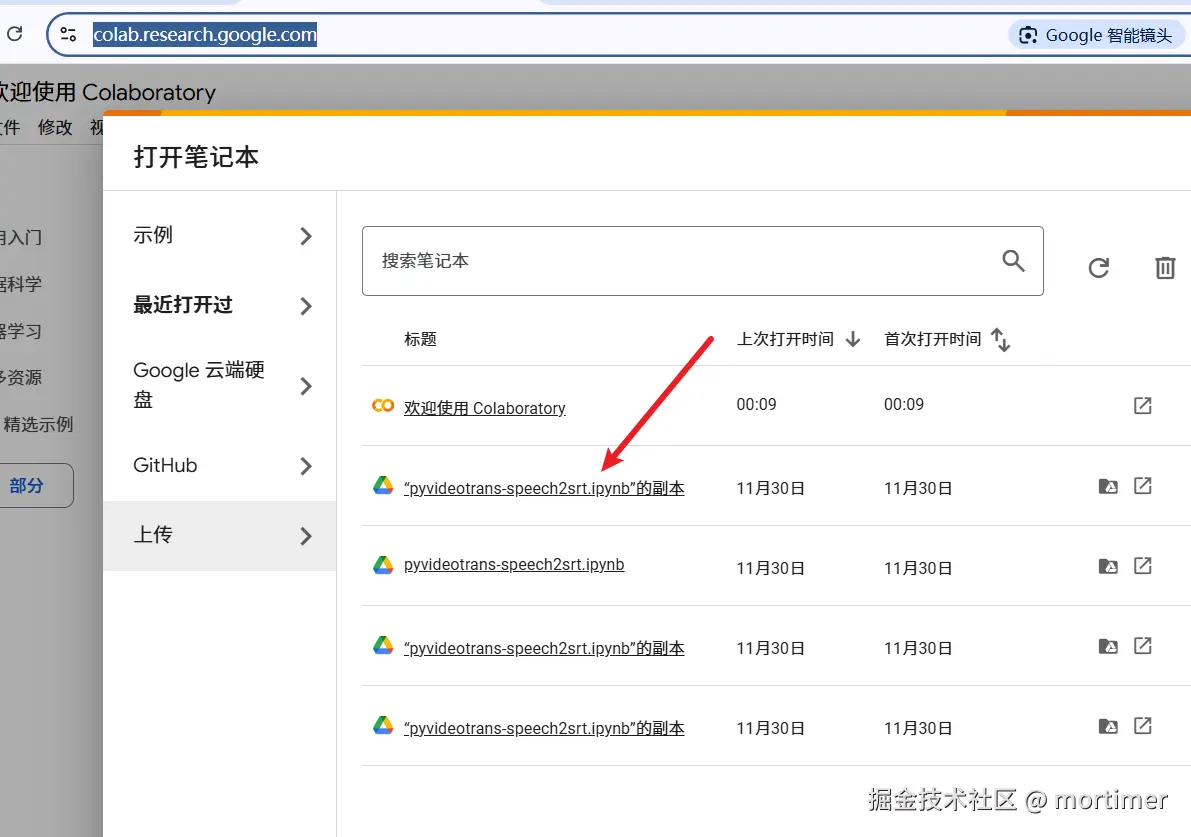Screen dimensions: 1191x837
Task: Click Drive folder icon in second 副本 row
Action: pos(1108,646)
